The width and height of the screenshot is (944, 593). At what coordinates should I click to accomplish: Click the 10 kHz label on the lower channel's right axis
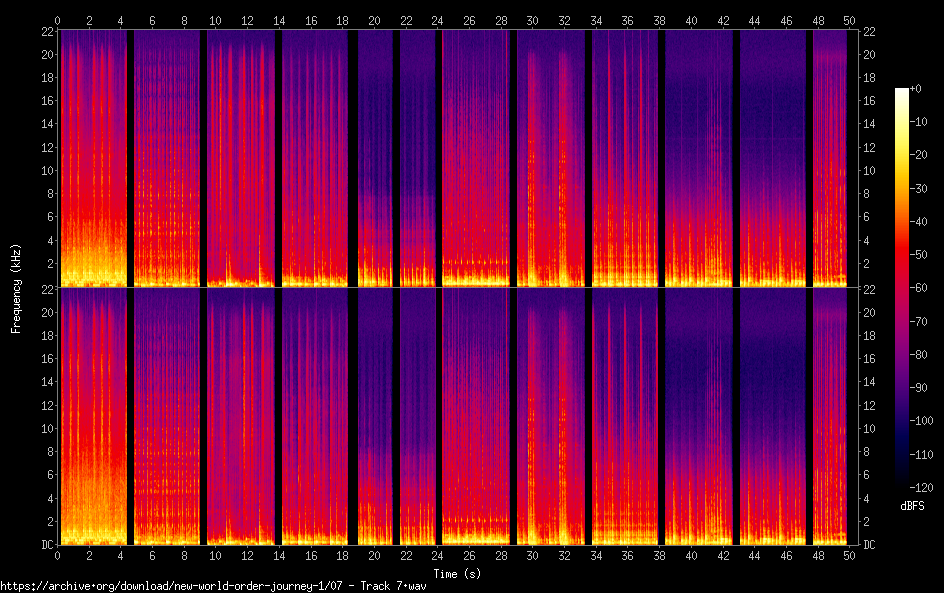869,428
